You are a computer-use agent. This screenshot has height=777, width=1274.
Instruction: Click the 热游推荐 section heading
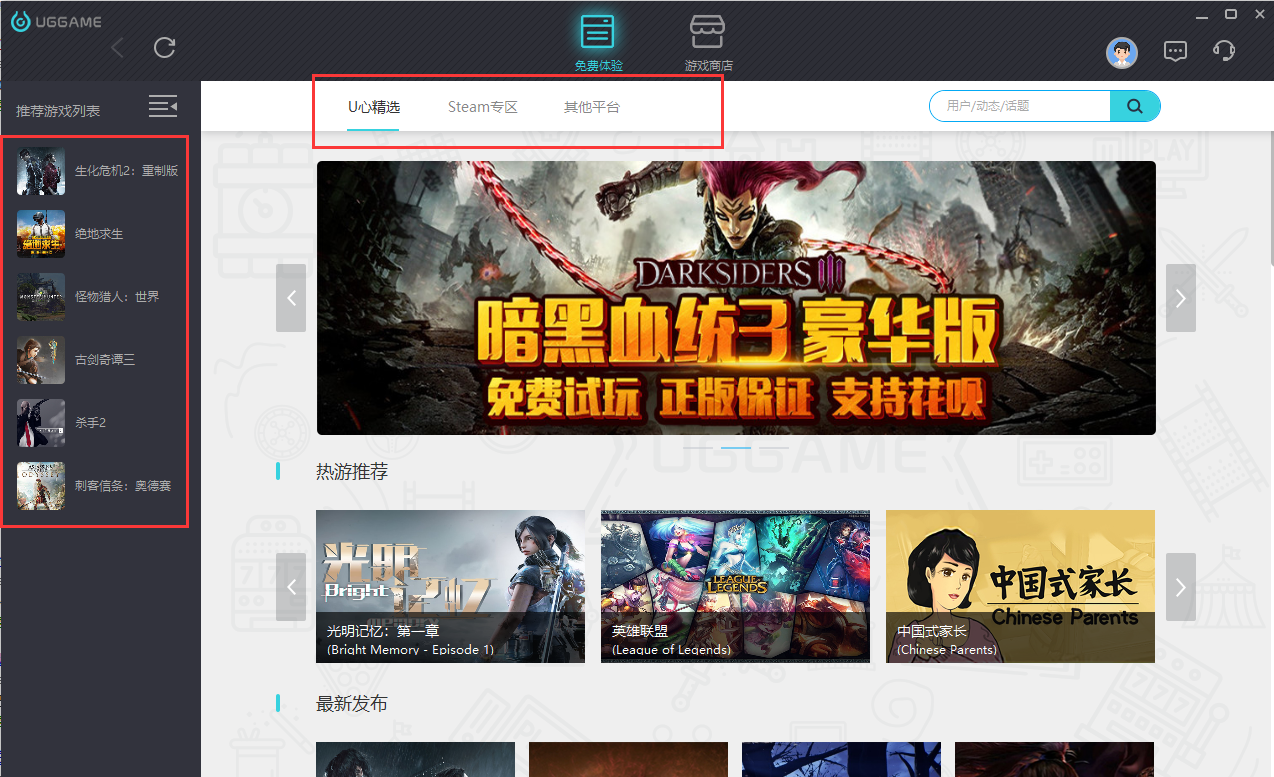352,471
